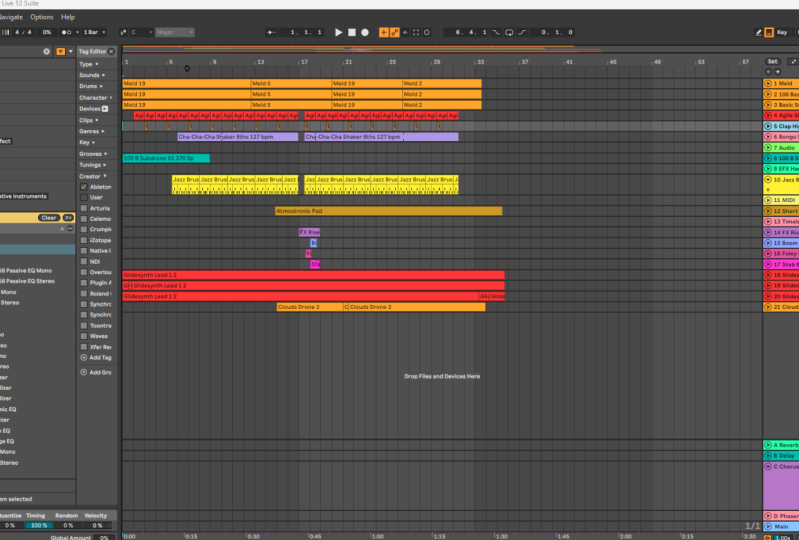Click the Re-enable Automation arrow icon
The width and height of the screenshot is (799, 540).
405,32
